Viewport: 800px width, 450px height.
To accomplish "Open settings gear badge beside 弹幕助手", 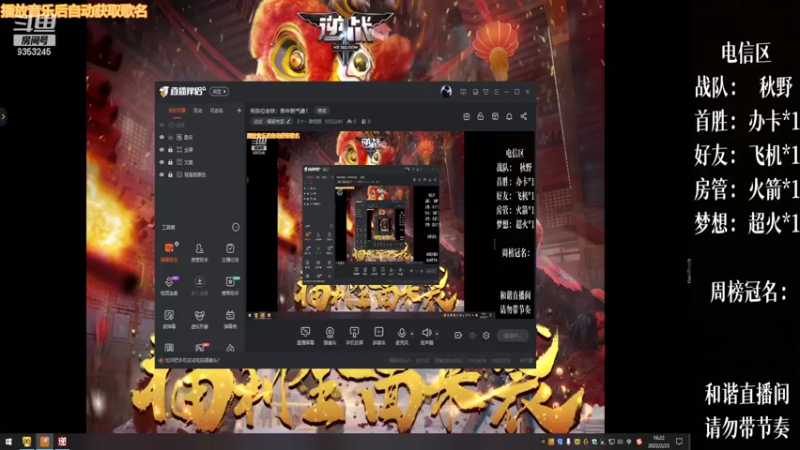I will pos(177,244).
